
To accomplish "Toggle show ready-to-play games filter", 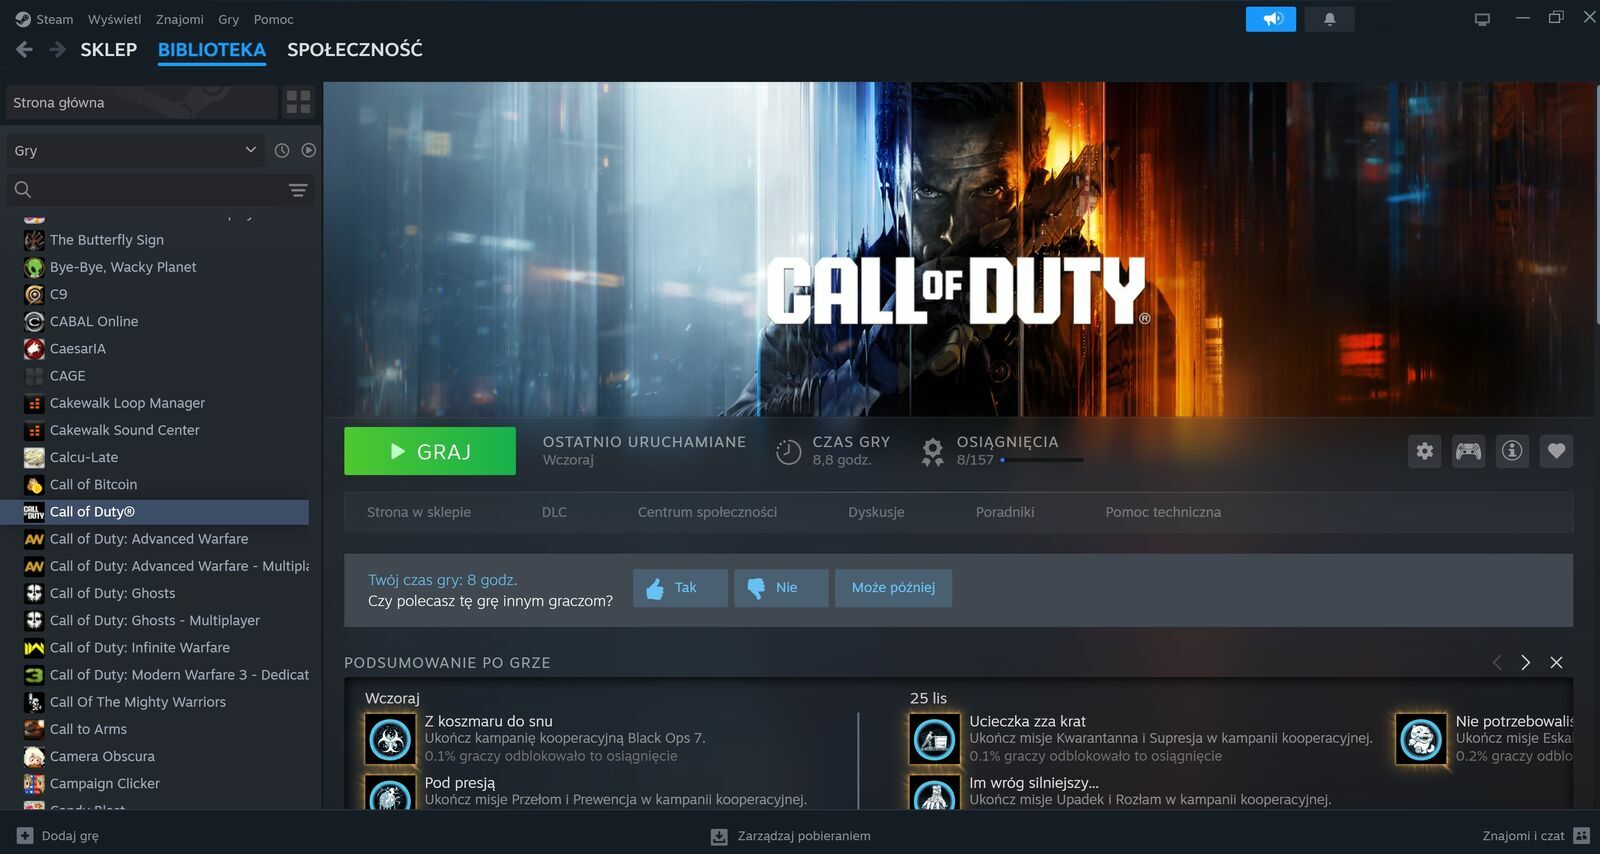I will pyautogui.click(x=309, y=150).
